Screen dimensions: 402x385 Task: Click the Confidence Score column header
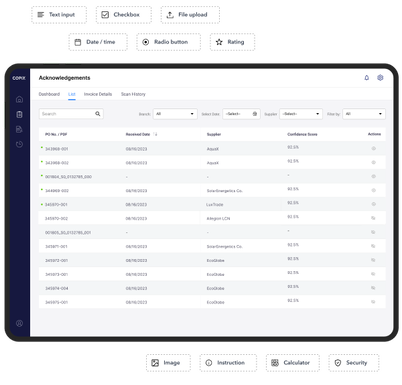pyautogui.click(x=302, y=134)
